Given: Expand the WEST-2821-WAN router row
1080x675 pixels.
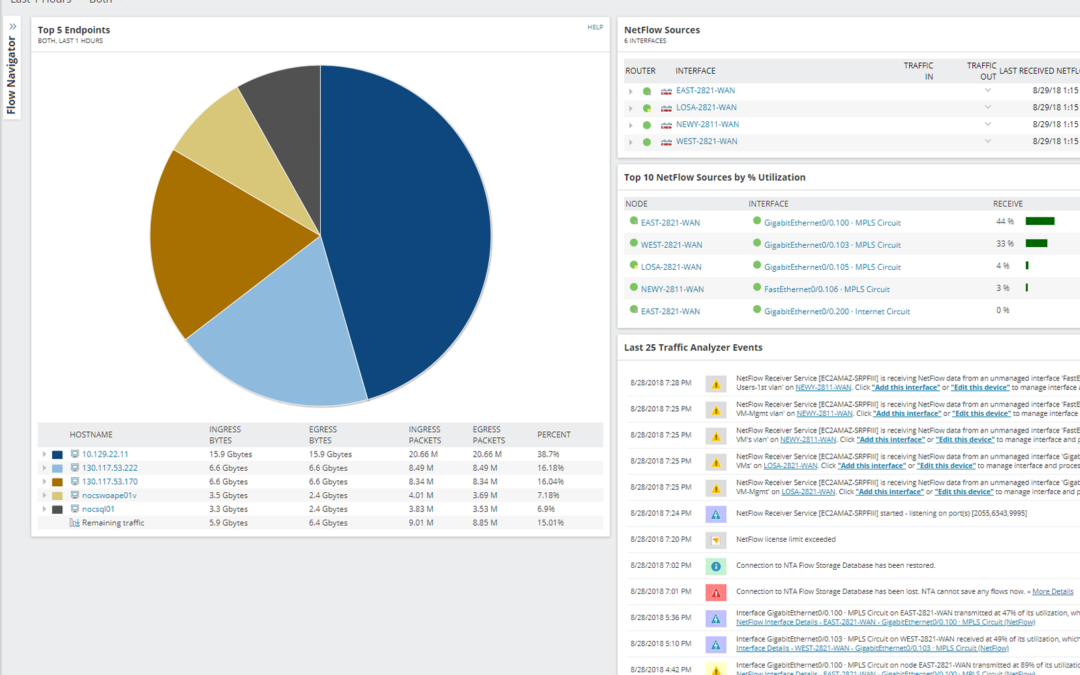Looking at the screenshot, I should click(630, 143).
